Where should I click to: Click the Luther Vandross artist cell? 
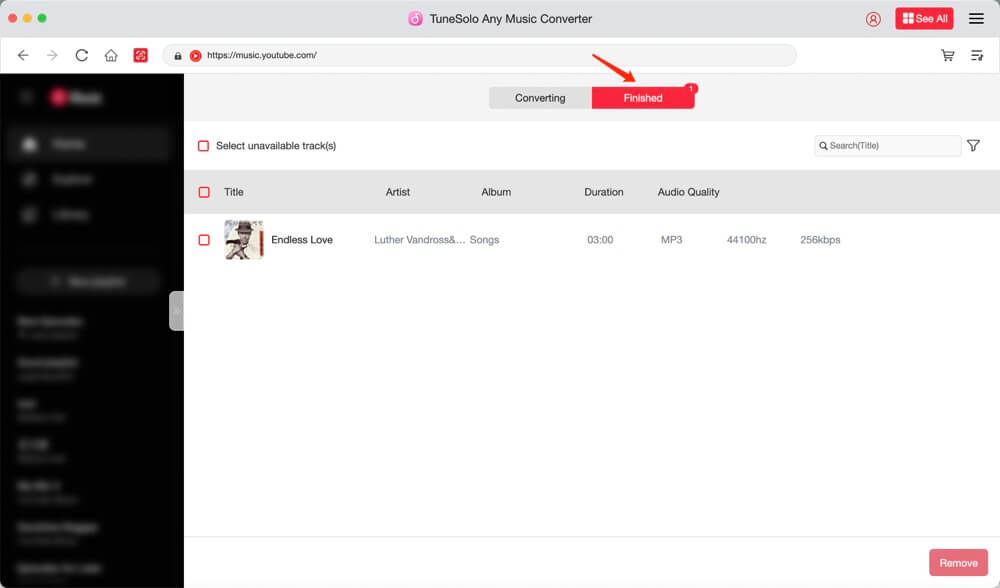(x=419, y=240)
